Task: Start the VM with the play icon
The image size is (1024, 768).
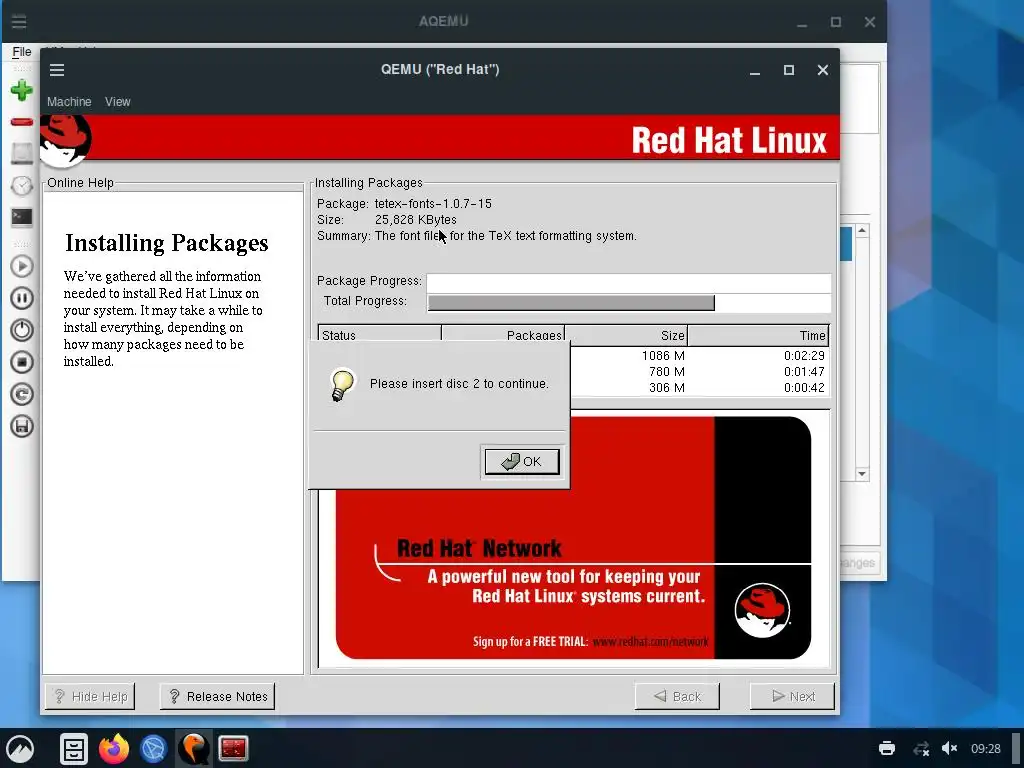Action: [x=22, y=266]
